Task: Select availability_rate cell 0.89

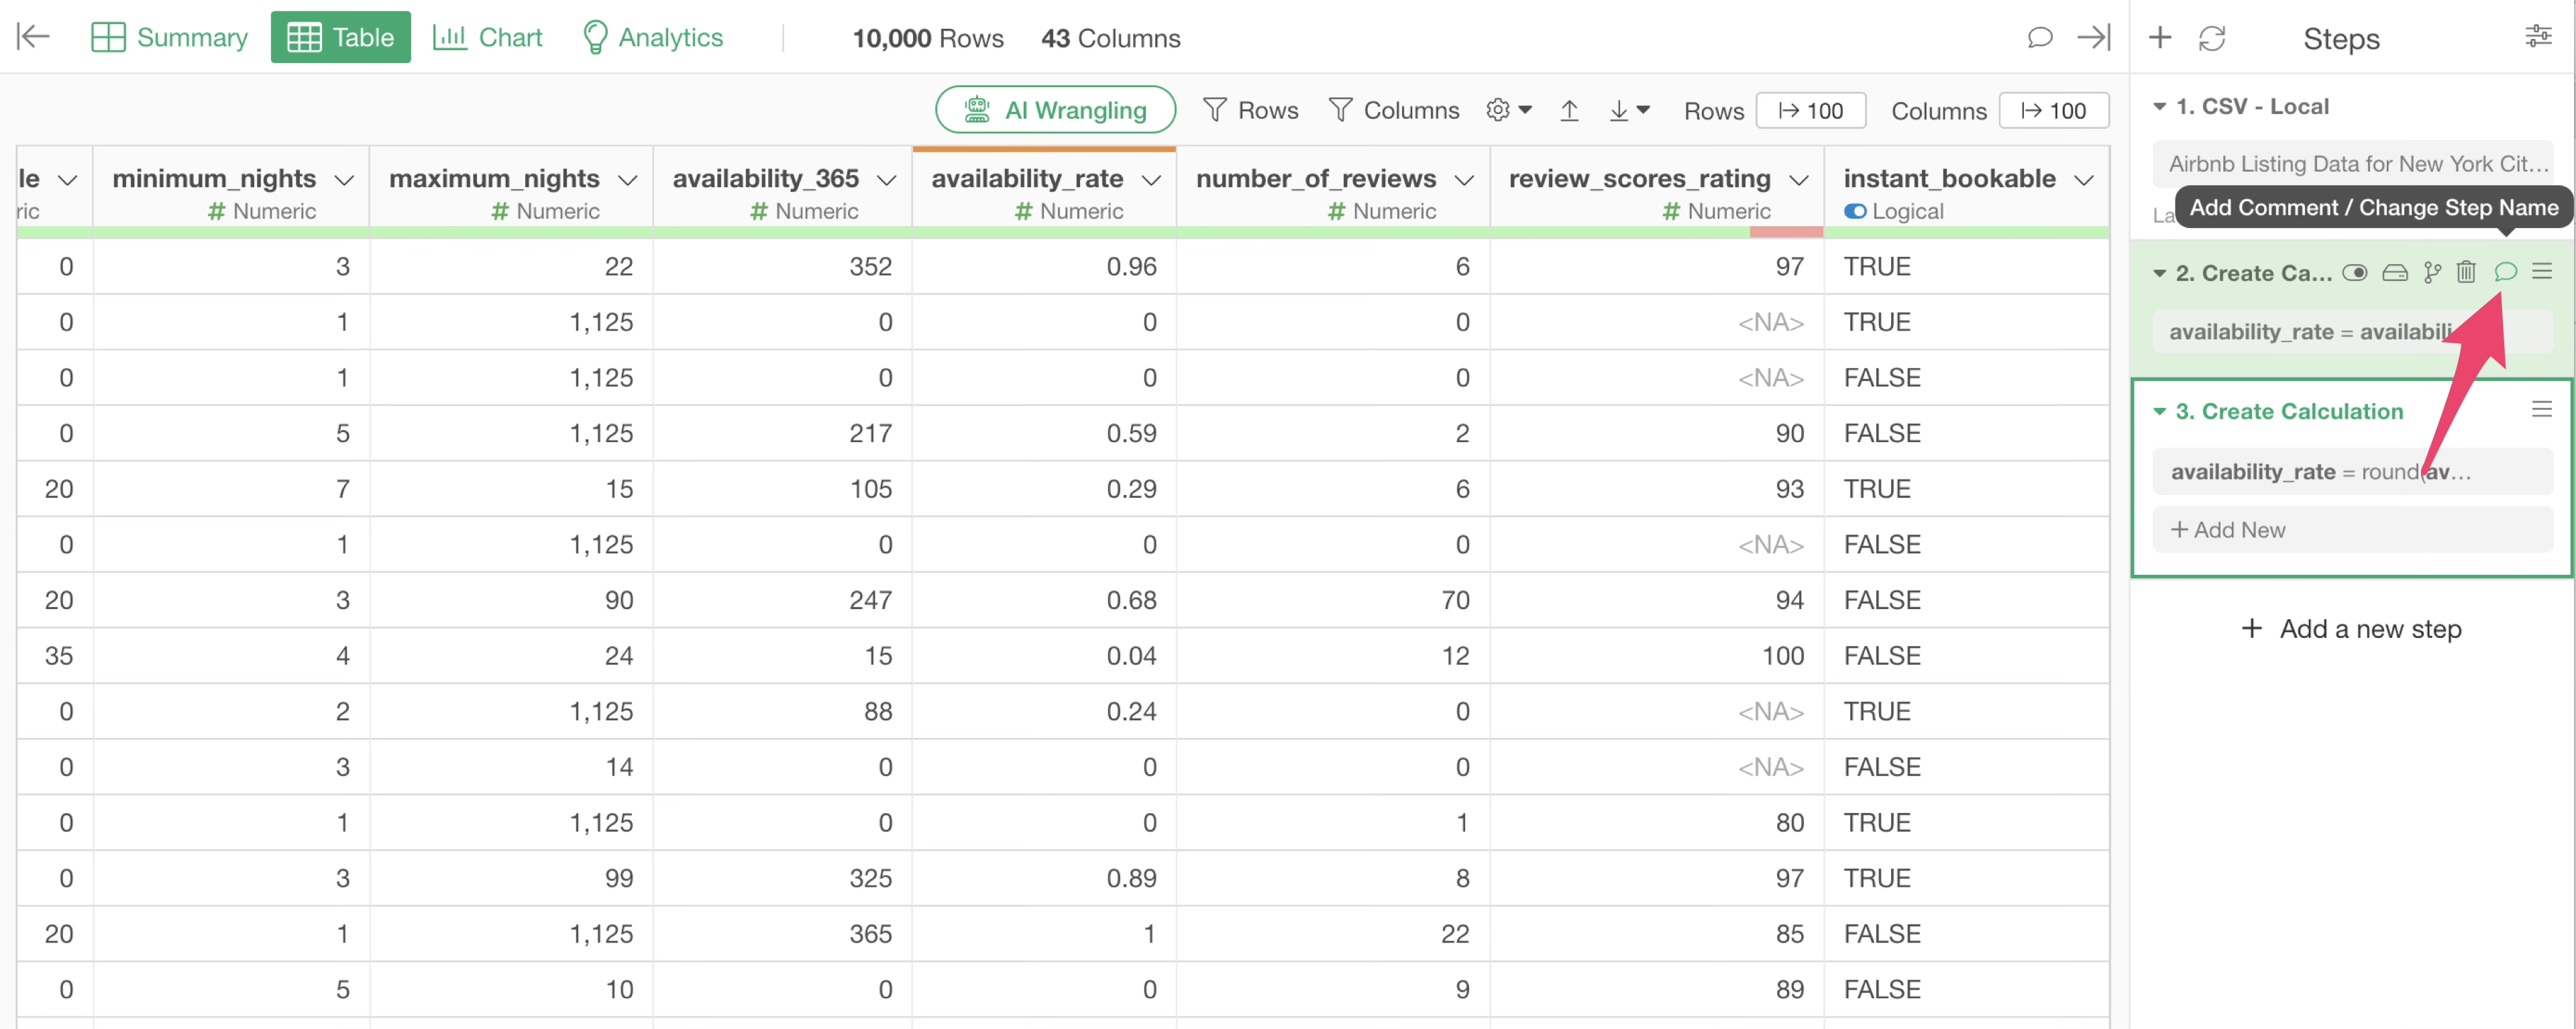Action: [1044, 878]
